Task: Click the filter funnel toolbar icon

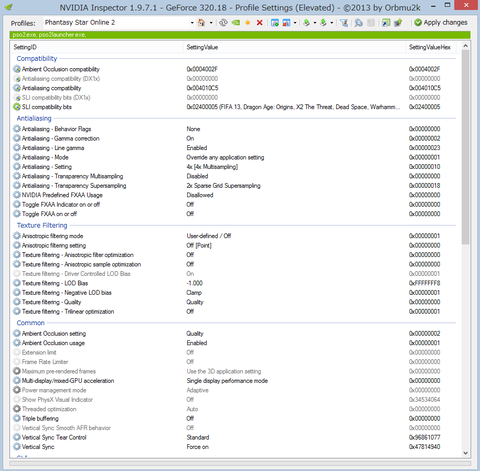Action: tap(344, 23)
